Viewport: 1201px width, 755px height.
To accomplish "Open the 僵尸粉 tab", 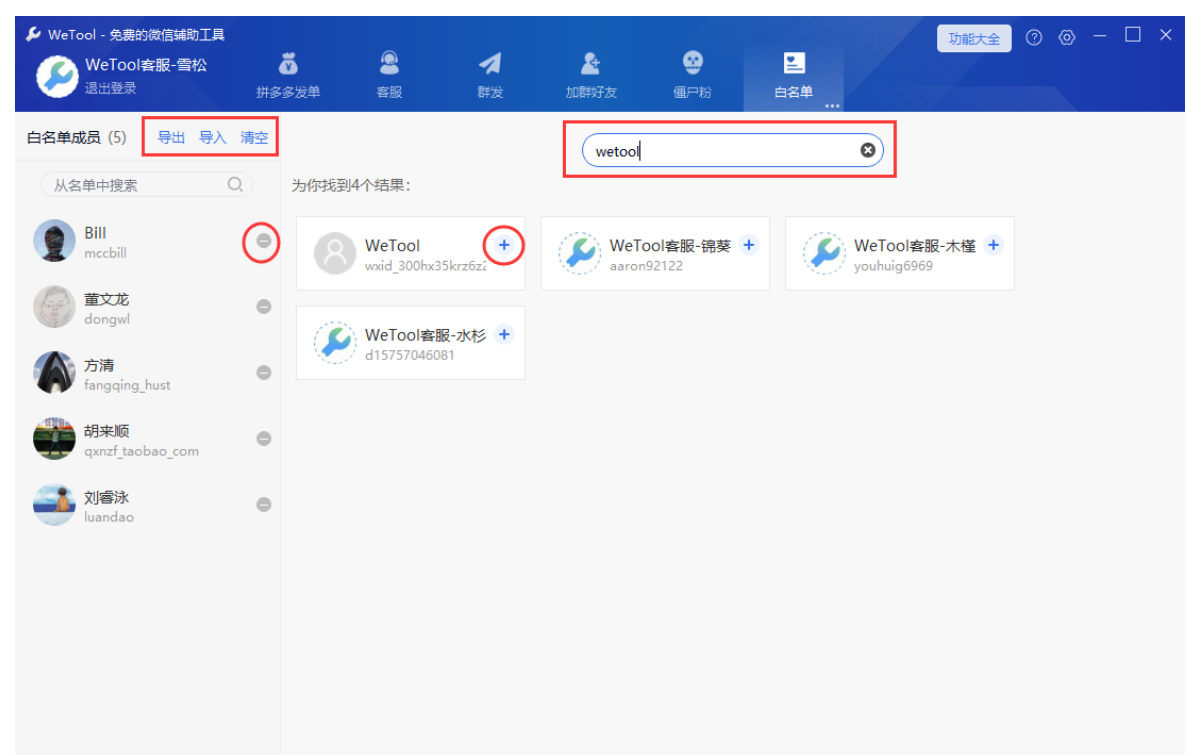I will point(692,76).
